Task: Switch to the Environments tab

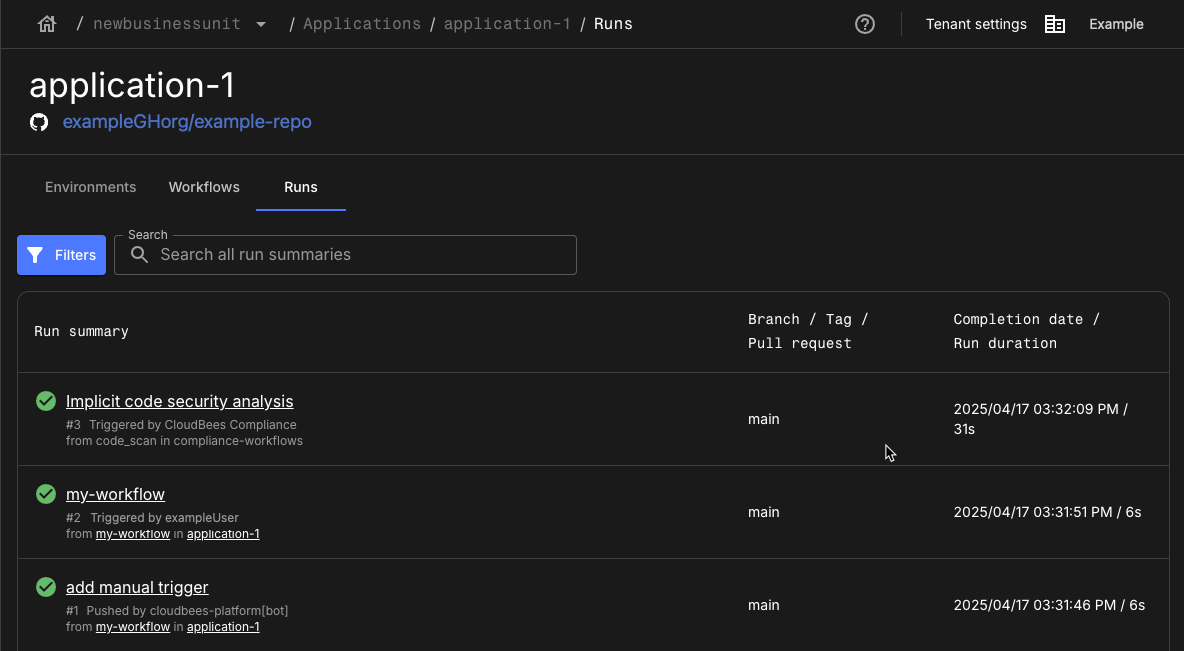Action: (x=91, y=187)
